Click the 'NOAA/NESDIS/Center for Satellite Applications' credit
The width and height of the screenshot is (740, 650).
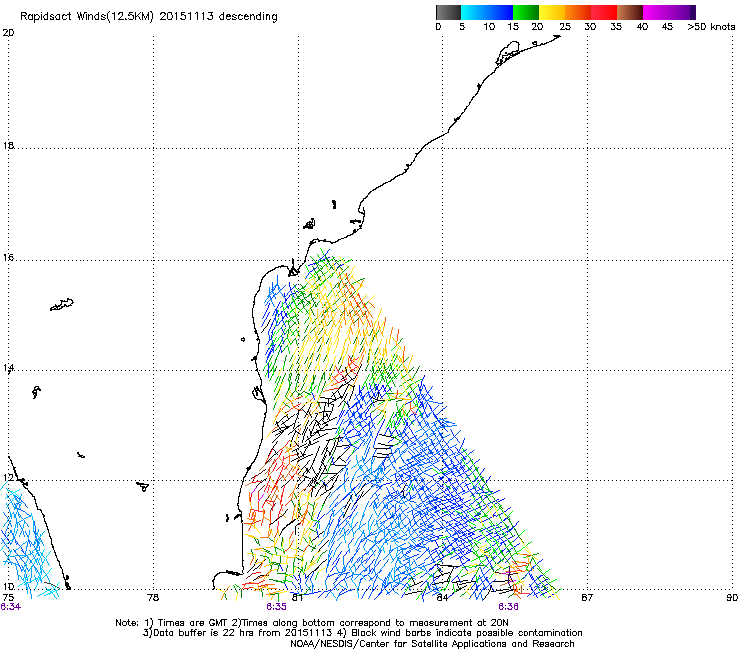pos(398,644)
